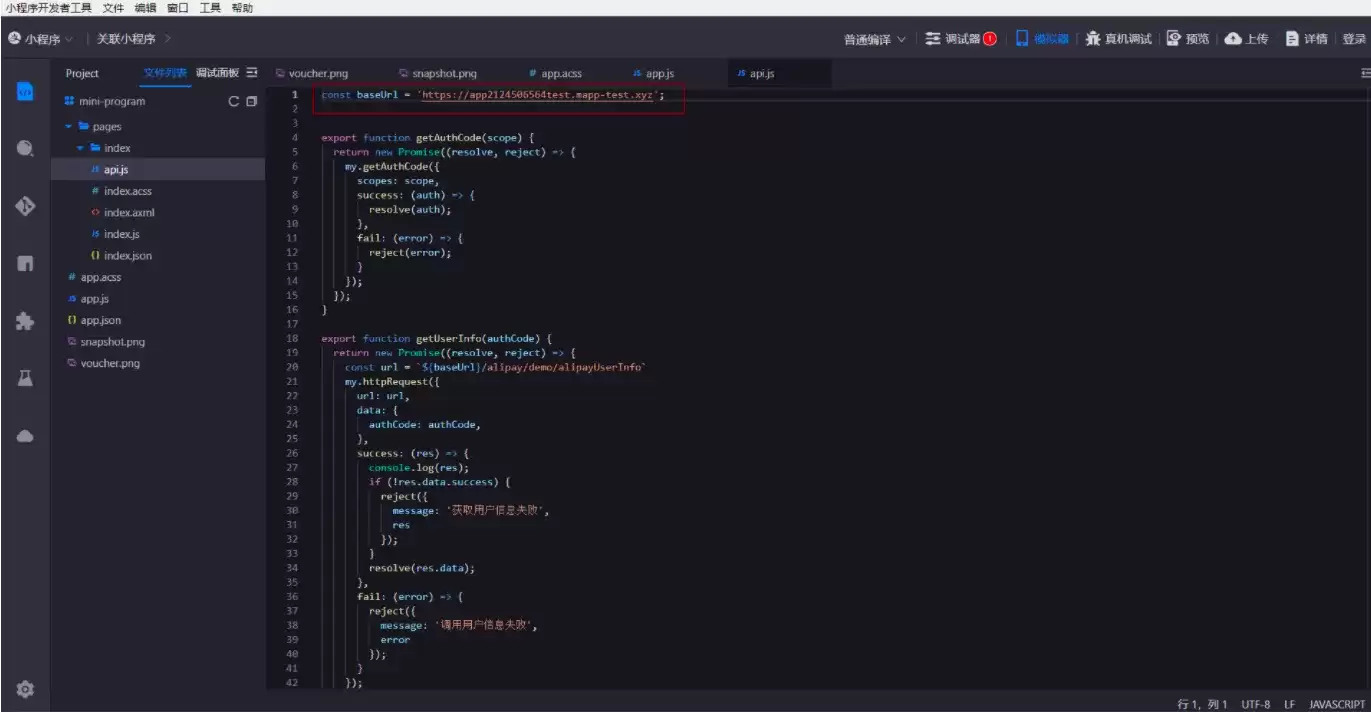1371x712 pixels.
Task: Open the package sidebar icon below git
Action: coord(25,264)
